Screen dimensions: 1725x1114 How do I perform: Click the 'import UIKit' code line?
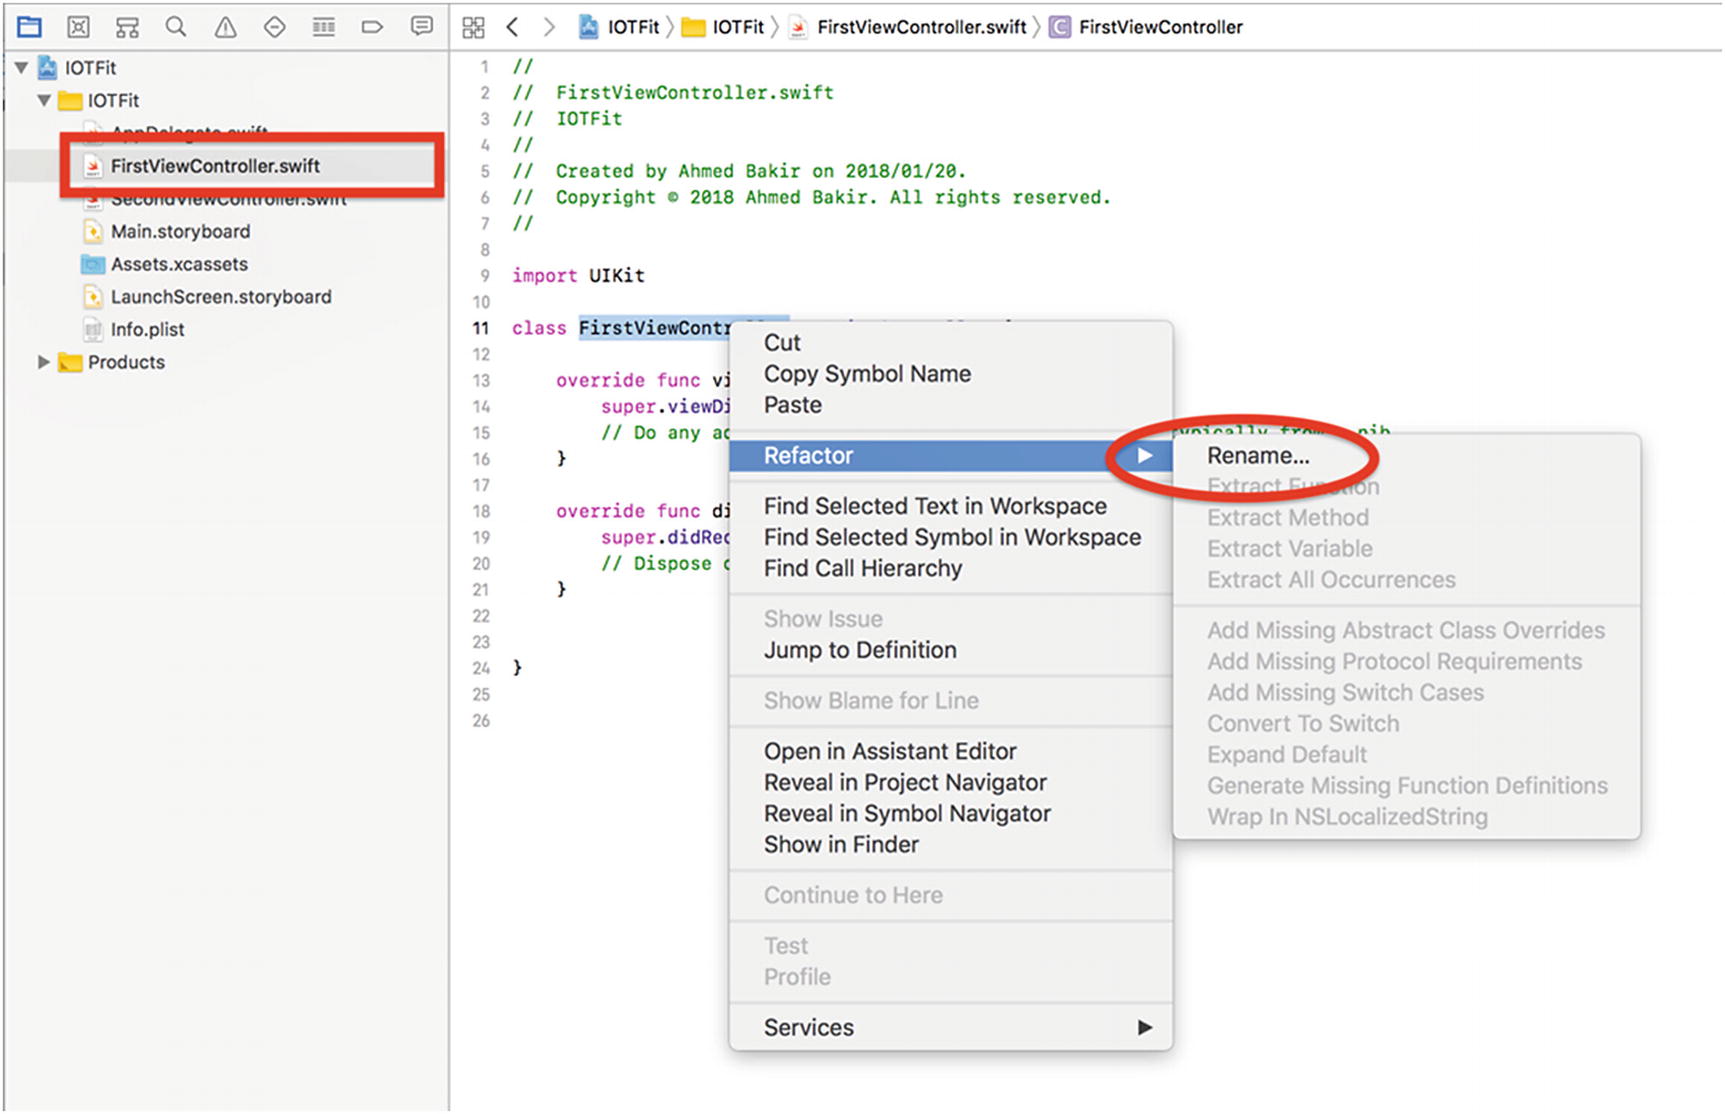(578, 276)
